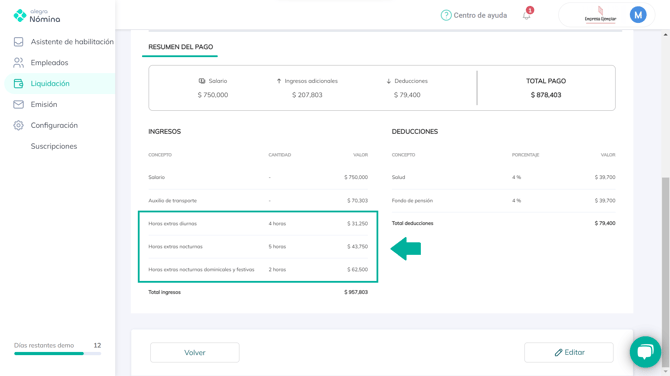Click the Liquidación wallet icon

18,83
